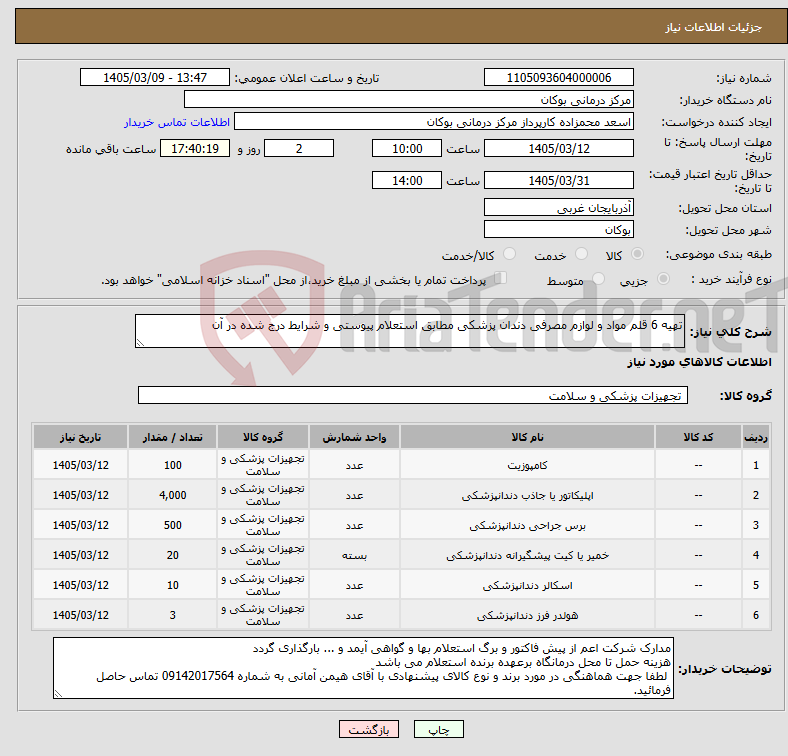Viewport: 788px width, 756px height.
Task: Select the کالا/خدمت radio button
Action: [510, 254]
